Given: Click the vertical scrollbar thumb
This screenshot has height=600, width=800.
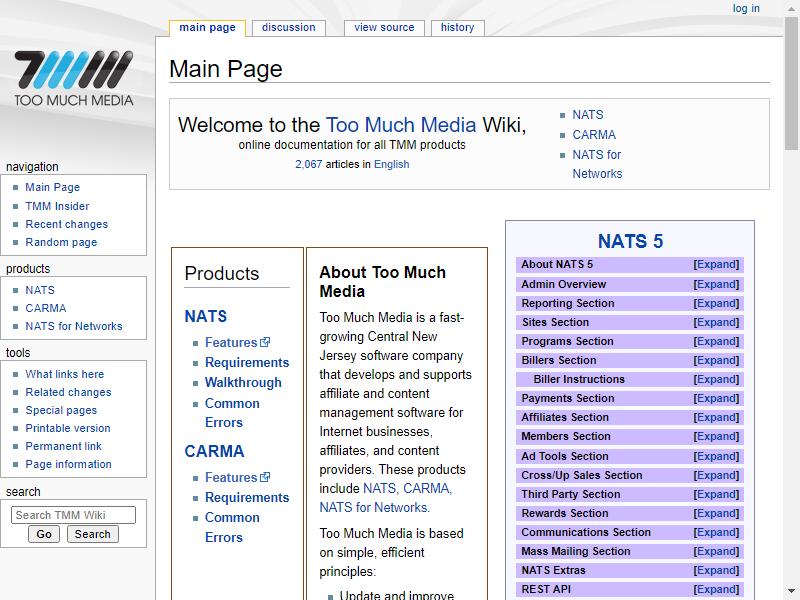Looking at the screenshot, I should [791, 85].
